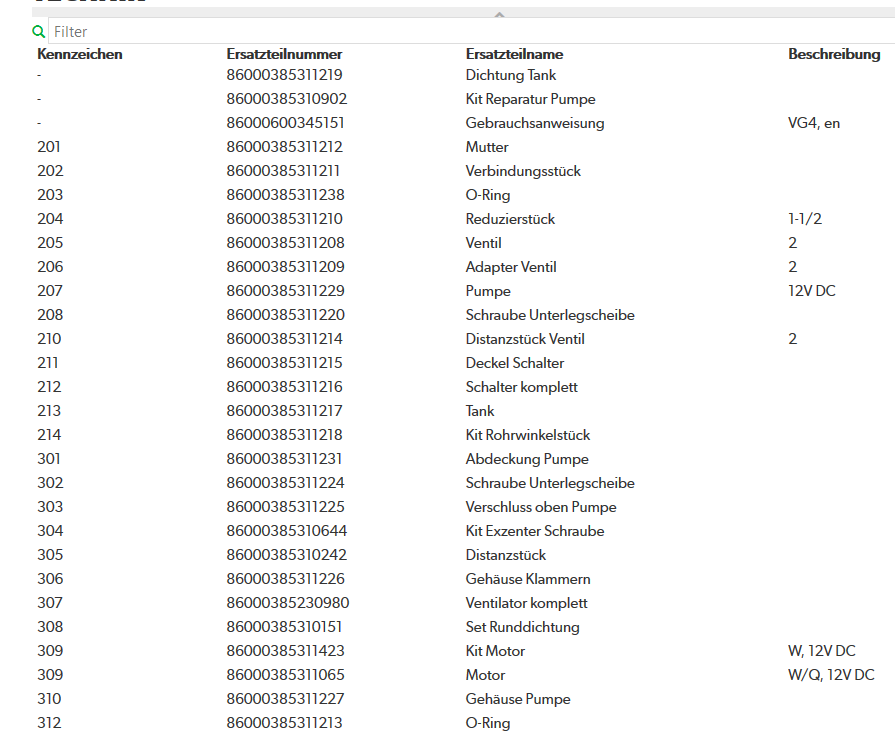Select the Dichtung Tank row name
Viewport: 895px width, 743px height.
point(511,75)
